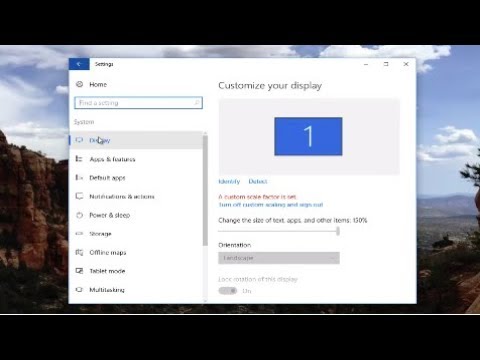The width and height of the screenshot is (480, 360).
Task: Click the Apps & features list icon
Action: click(79, 159)
